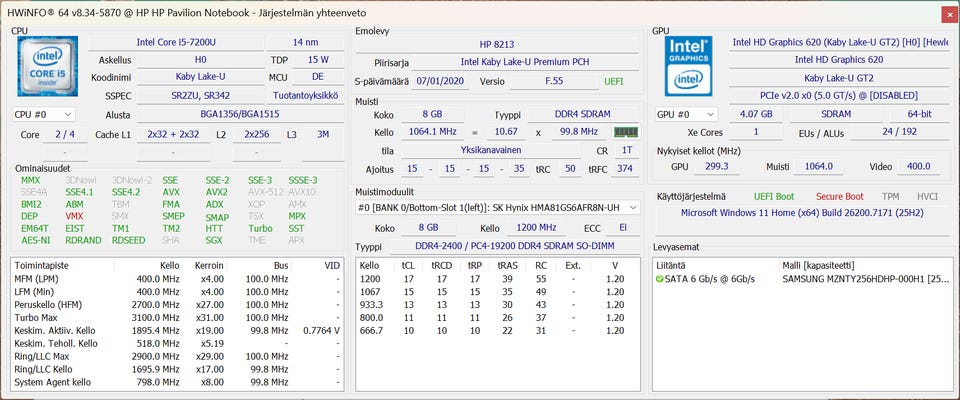Click the TPM status label
960x400 pixels.
(890, 197)
